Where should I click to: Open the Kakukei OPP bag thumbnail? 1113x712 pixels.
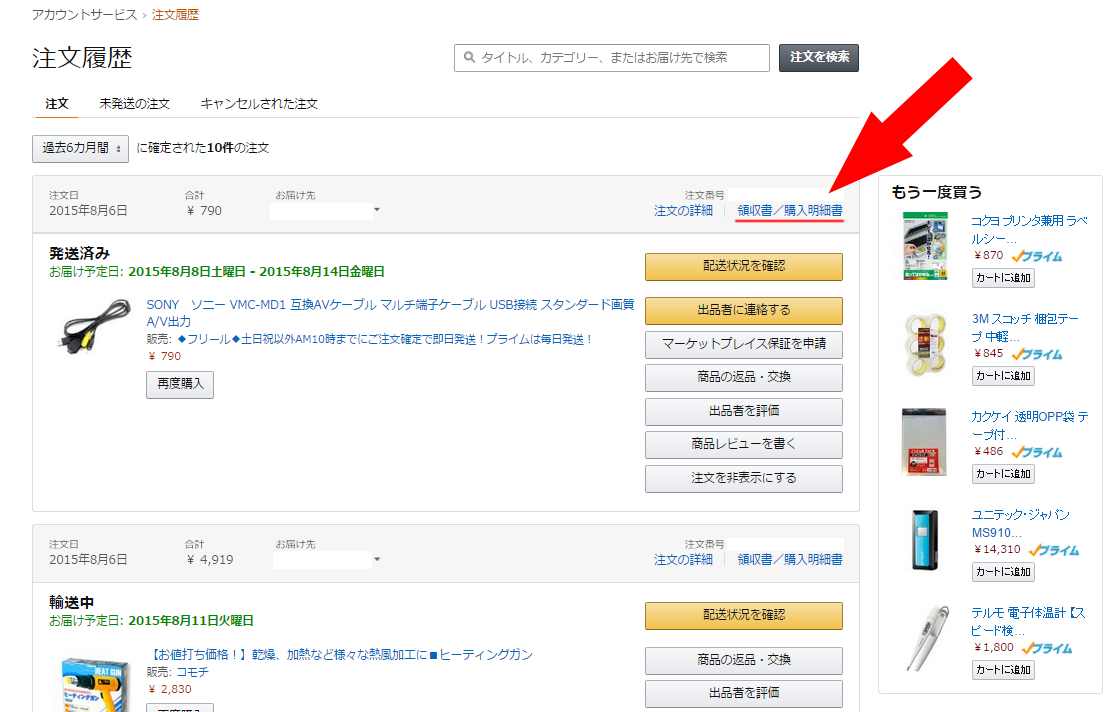924,442
